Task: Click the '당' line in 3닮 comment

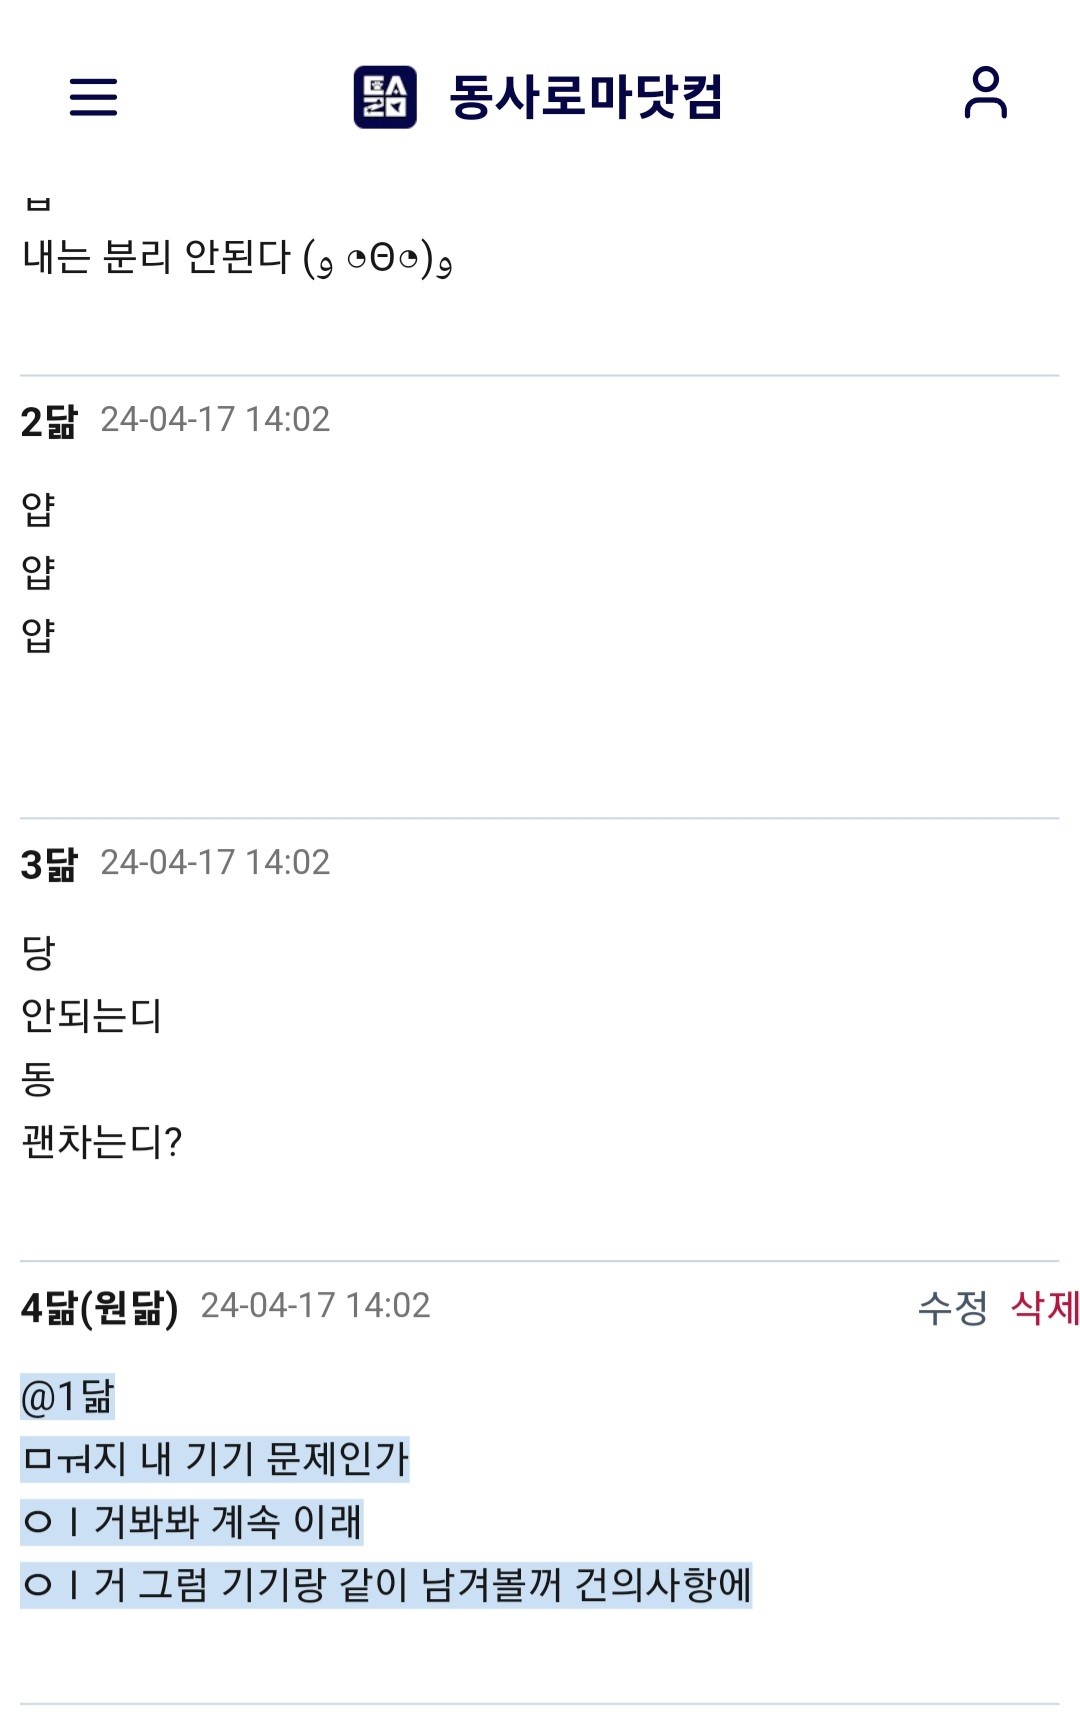Action: (x=38, y=953)
